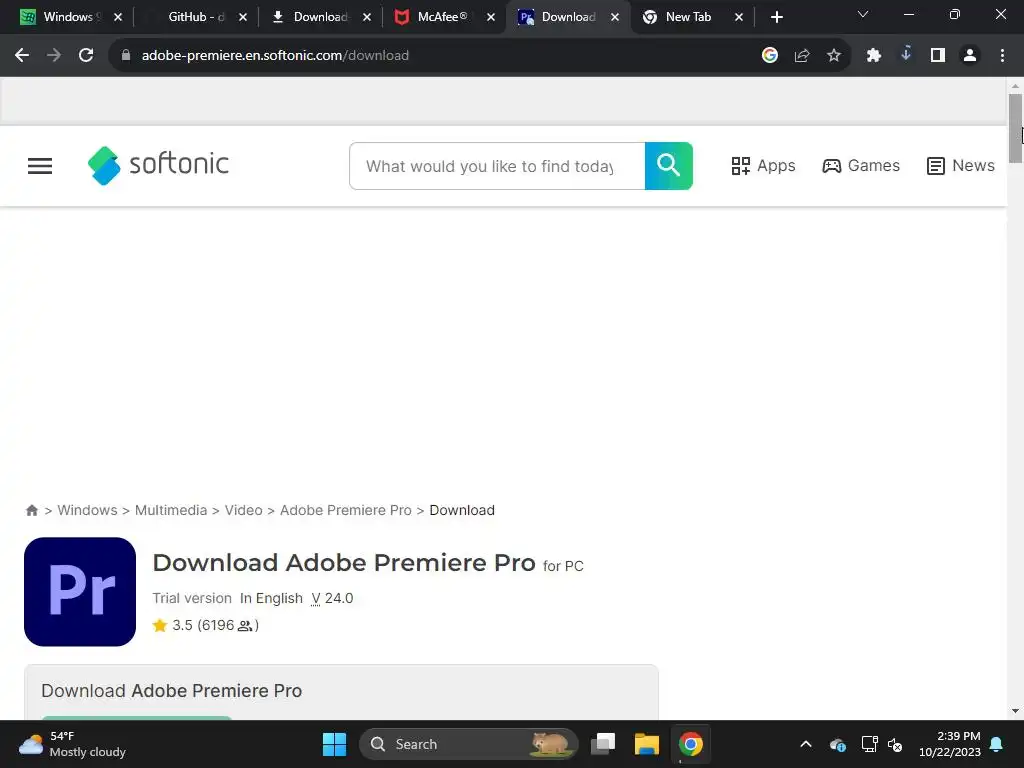This screenshot has width=1024, height=768.
Task: Click the scrollbar down arrow
Action: point(1015,711)
